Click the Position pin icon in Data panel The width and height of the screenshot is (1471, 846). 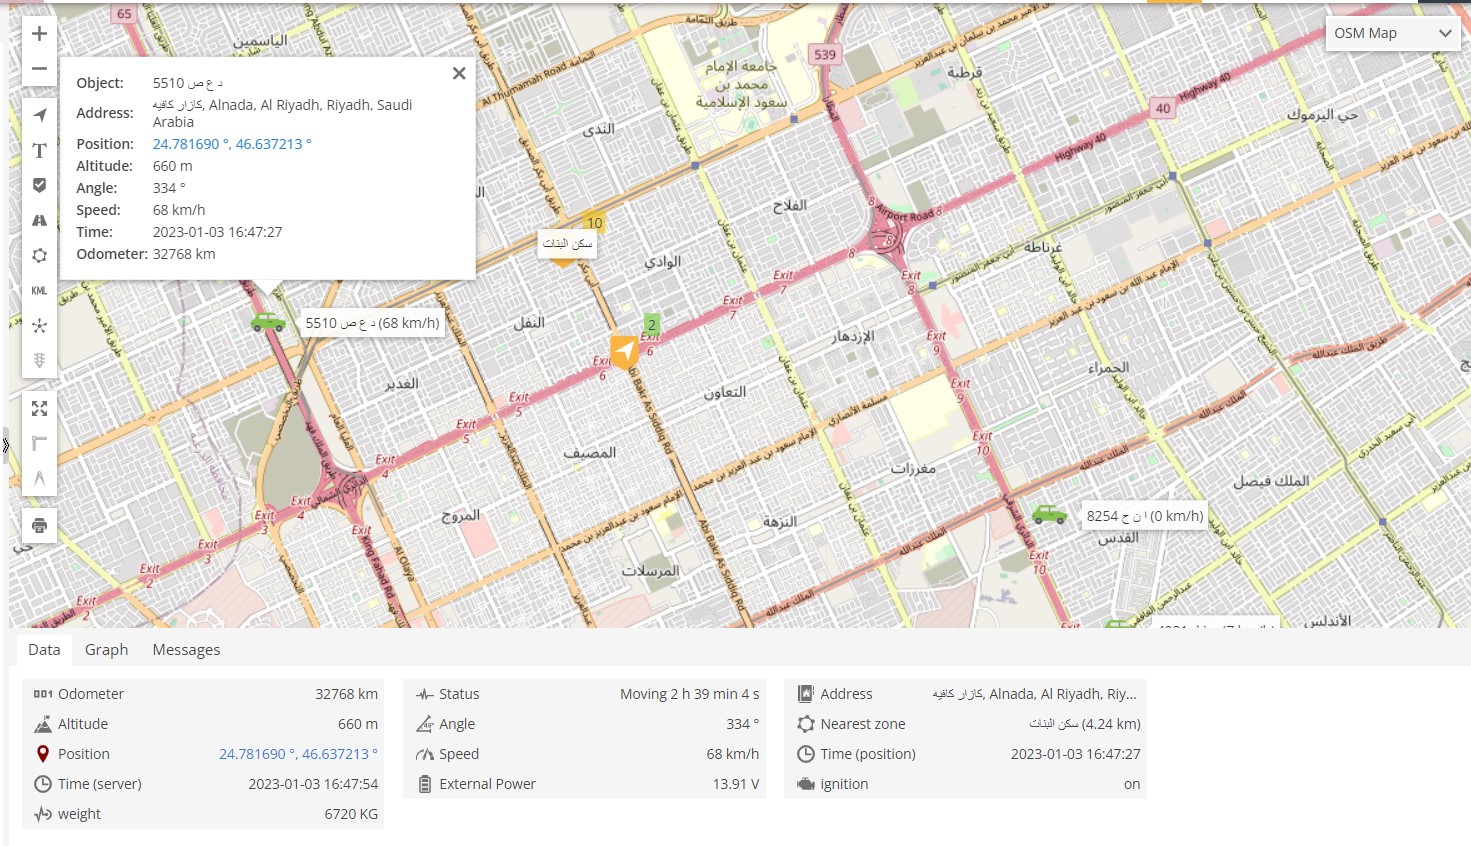tap(43, 754)
